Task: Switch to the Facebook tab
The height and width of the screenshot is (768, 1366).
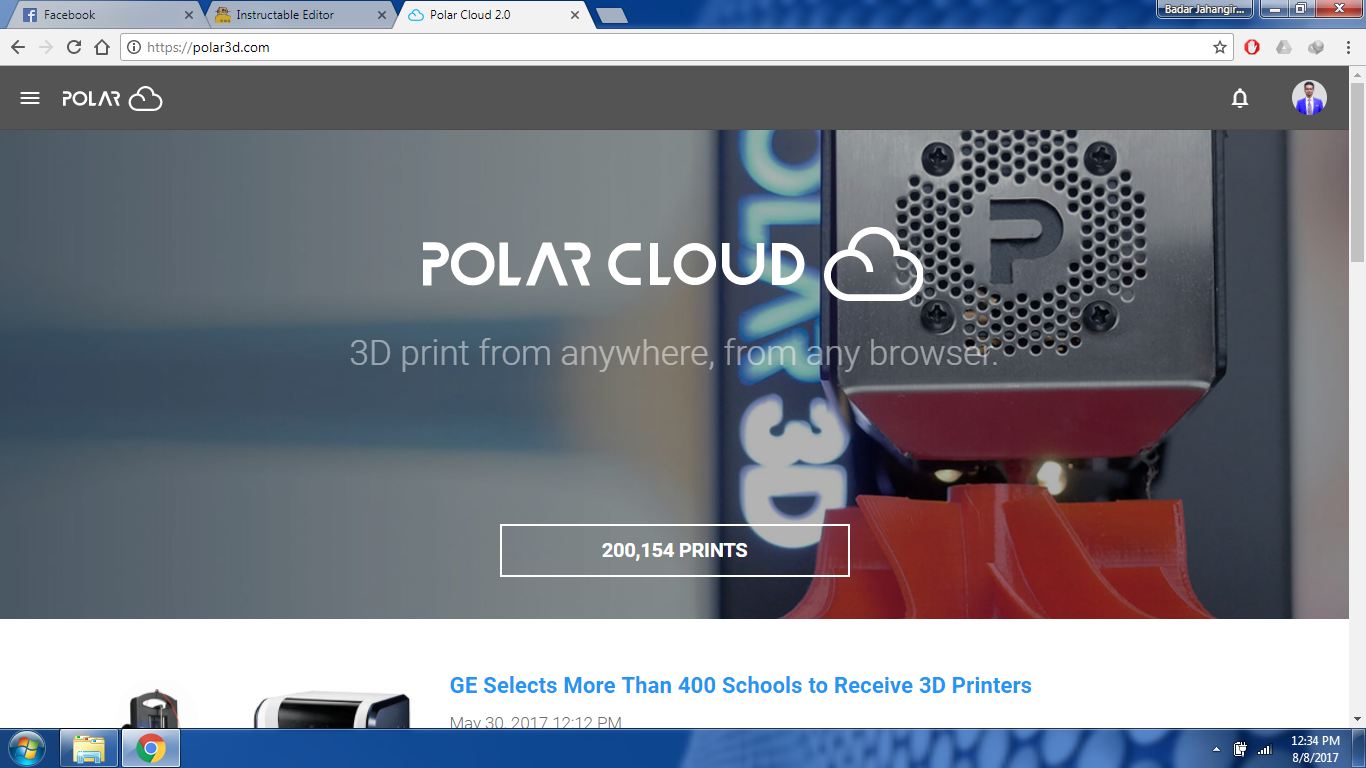Action: (x=105, y=16)
